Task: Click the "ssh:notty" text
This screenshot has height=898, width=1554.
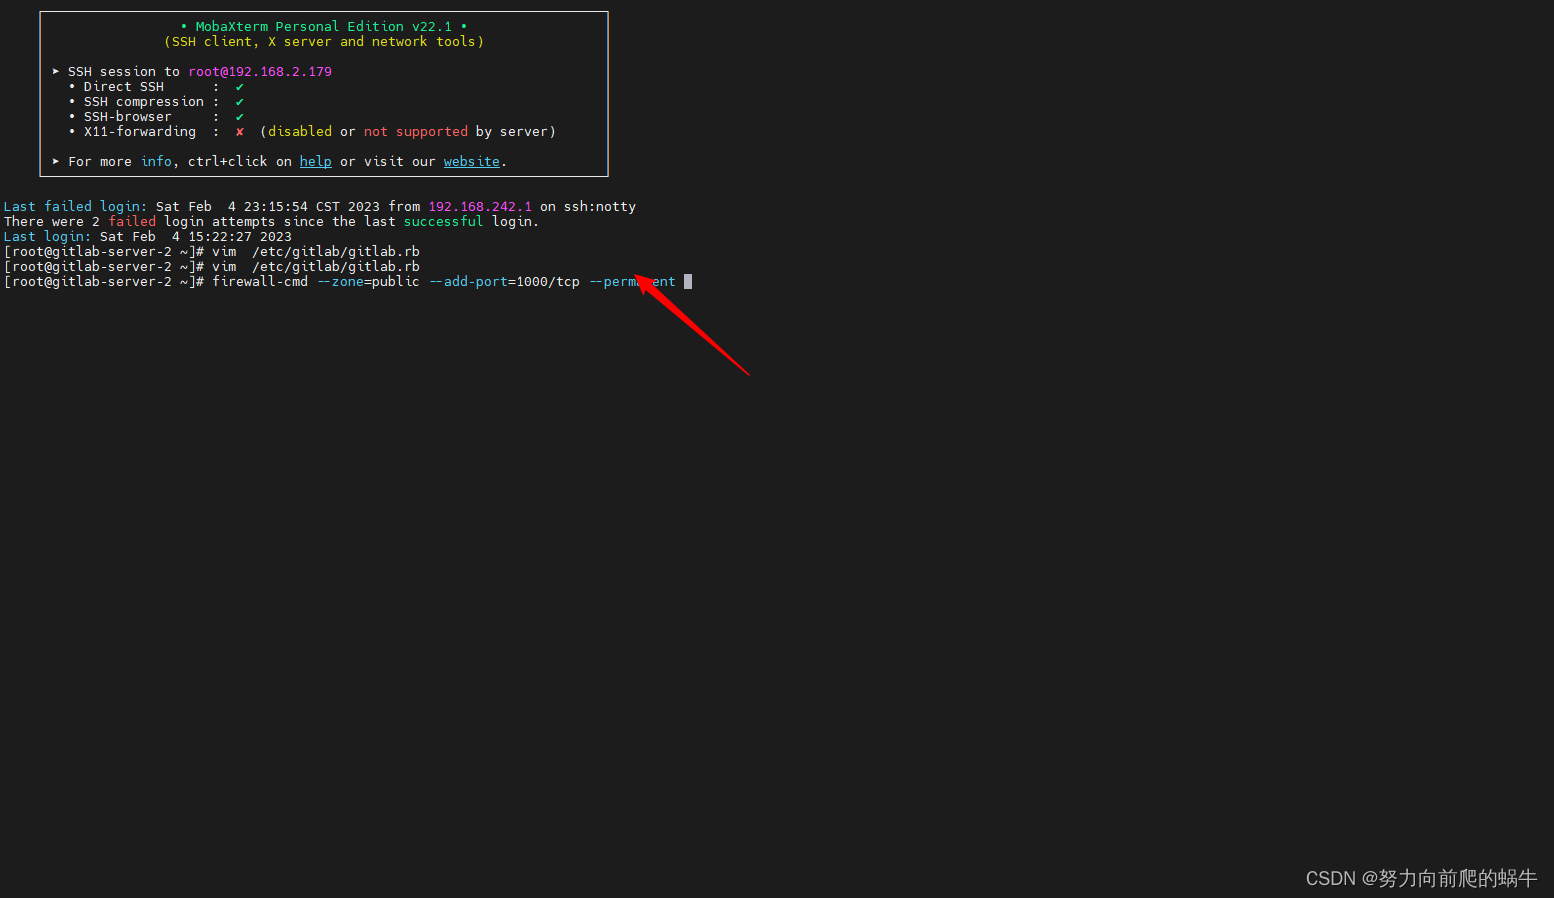Action: click(x=600, y=207)
